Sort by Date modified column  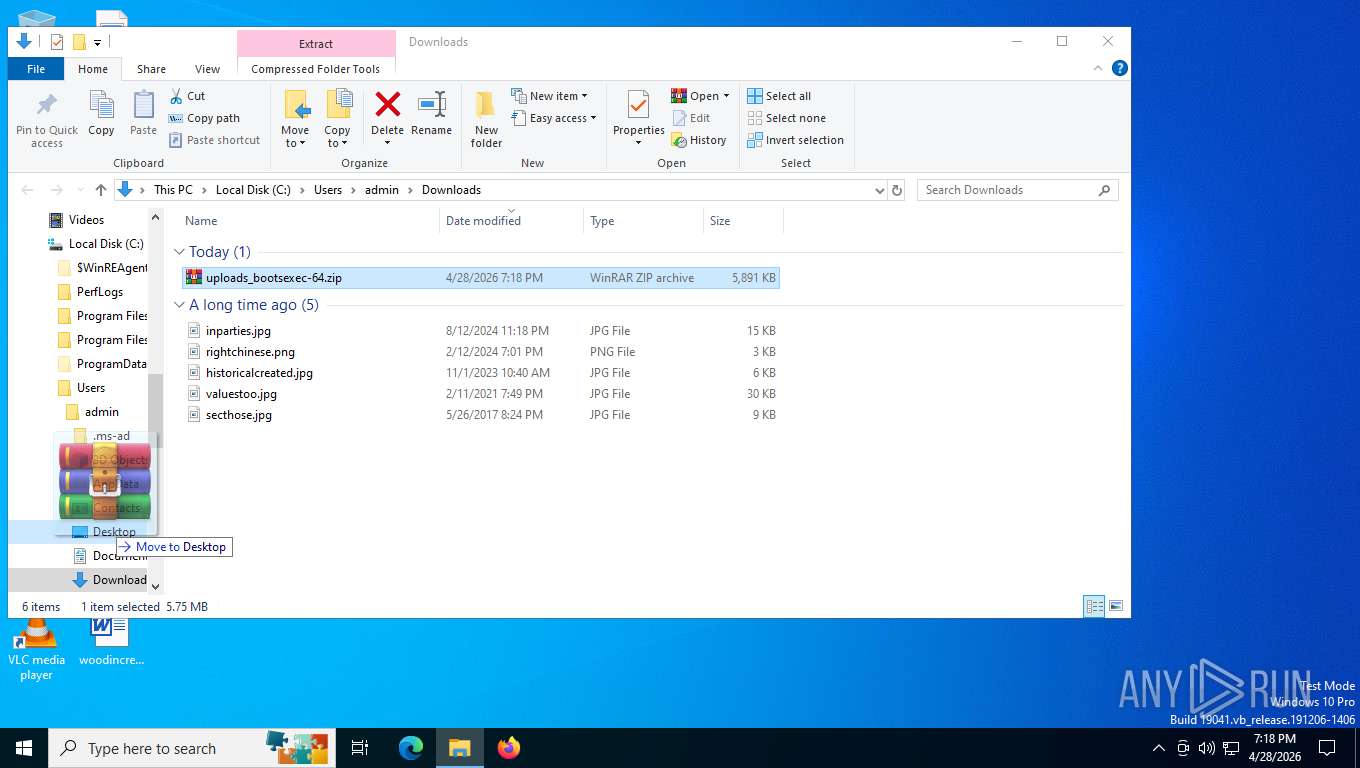click(511, 221)
